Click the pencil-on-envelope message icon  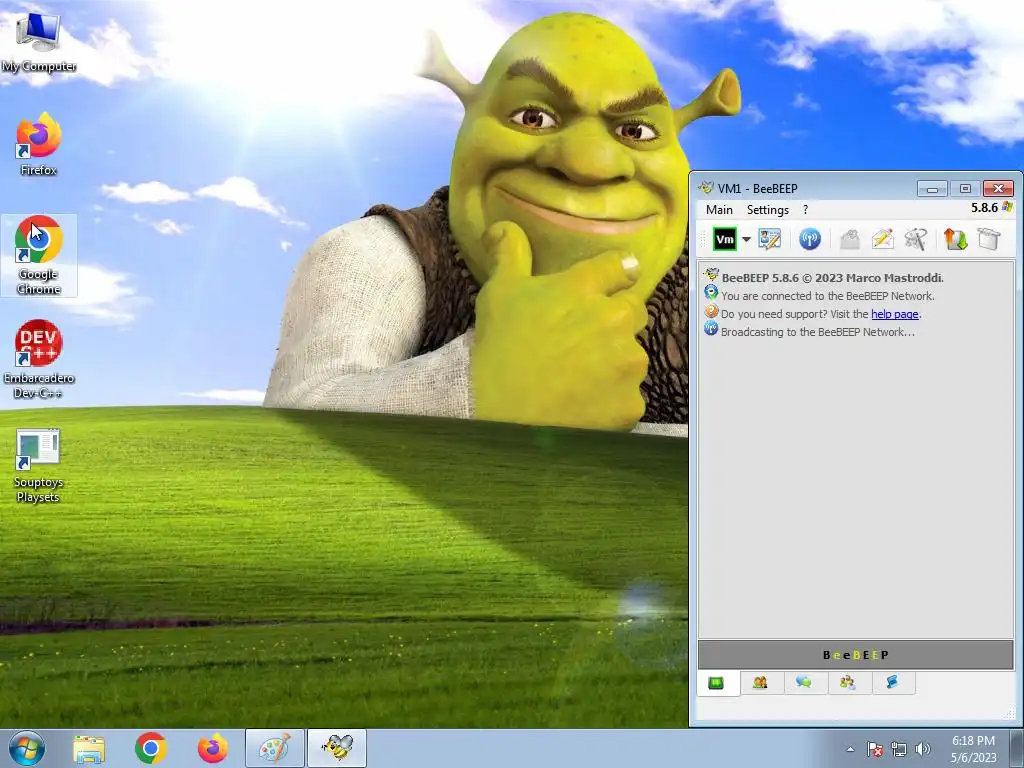882,239
